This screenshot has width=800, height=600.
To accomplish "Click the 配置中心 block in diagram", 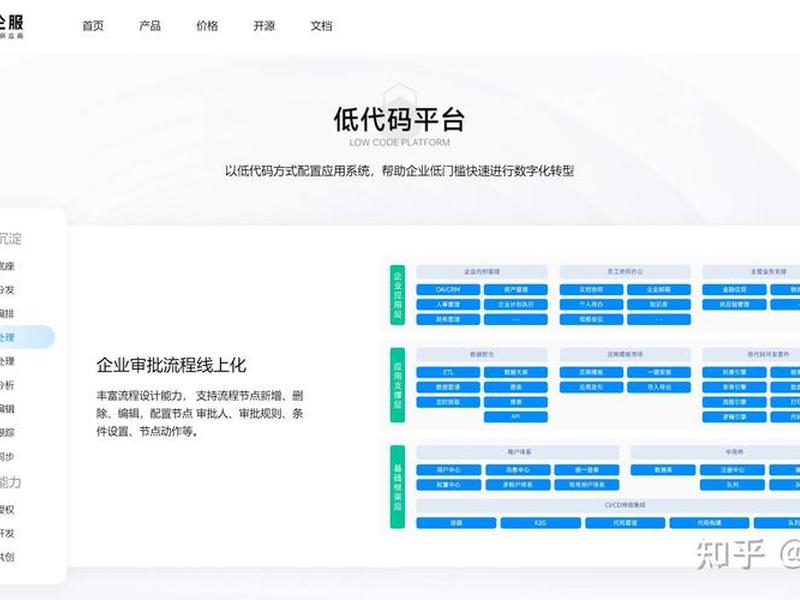I will point(448,485).
